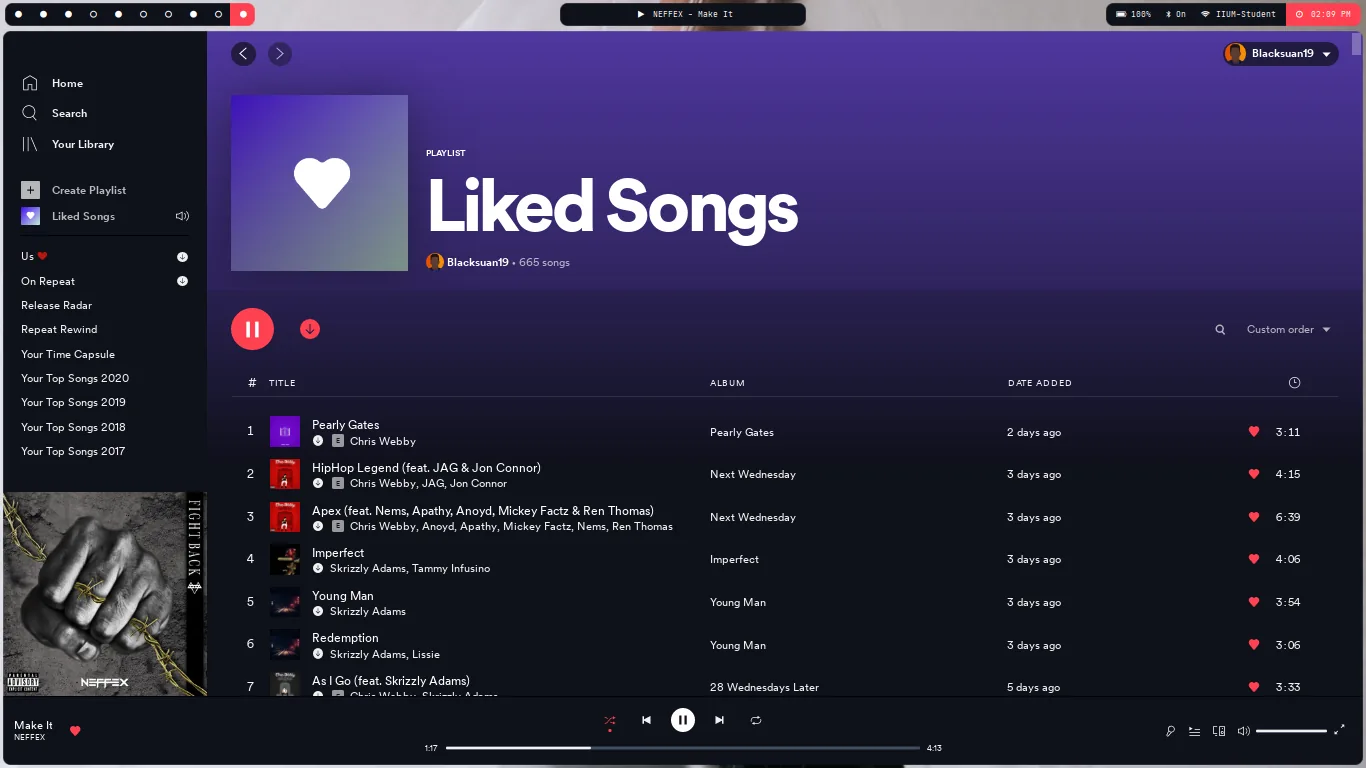Open the Release Radar playlist

(56, 305)
